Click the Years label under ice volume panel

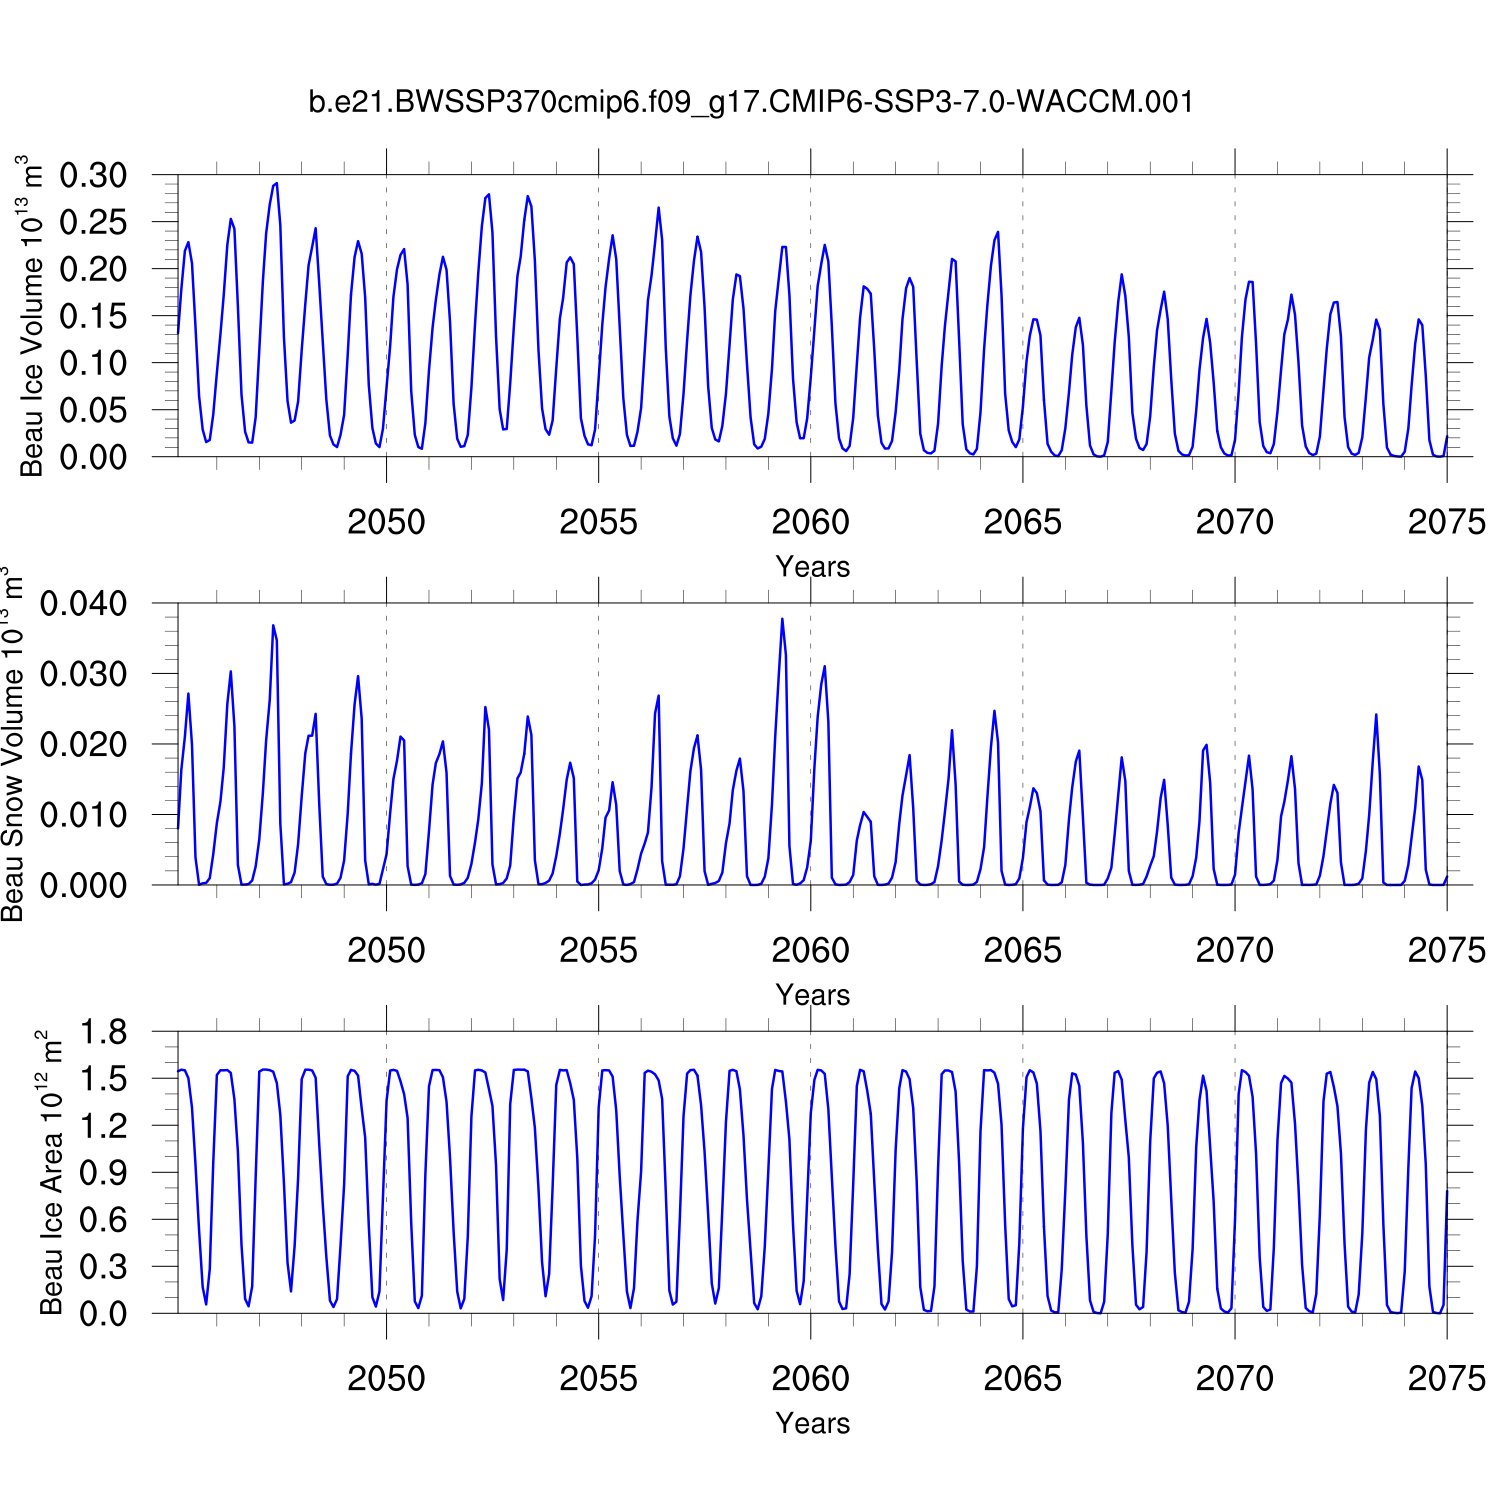pos(812,567)
